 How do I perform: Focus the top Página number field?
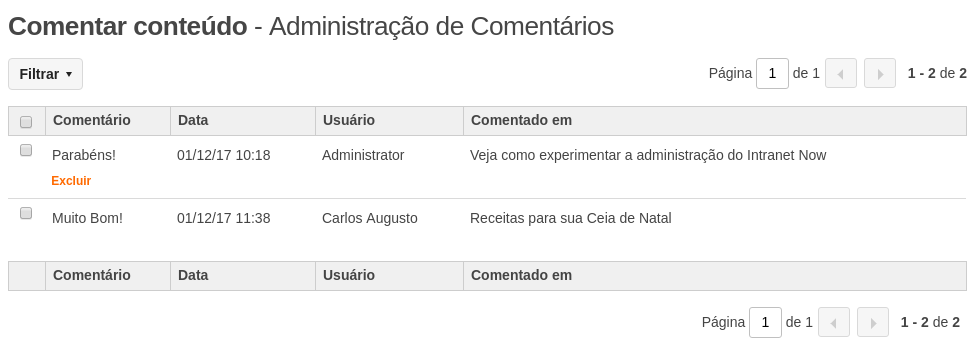click(772, 73)
